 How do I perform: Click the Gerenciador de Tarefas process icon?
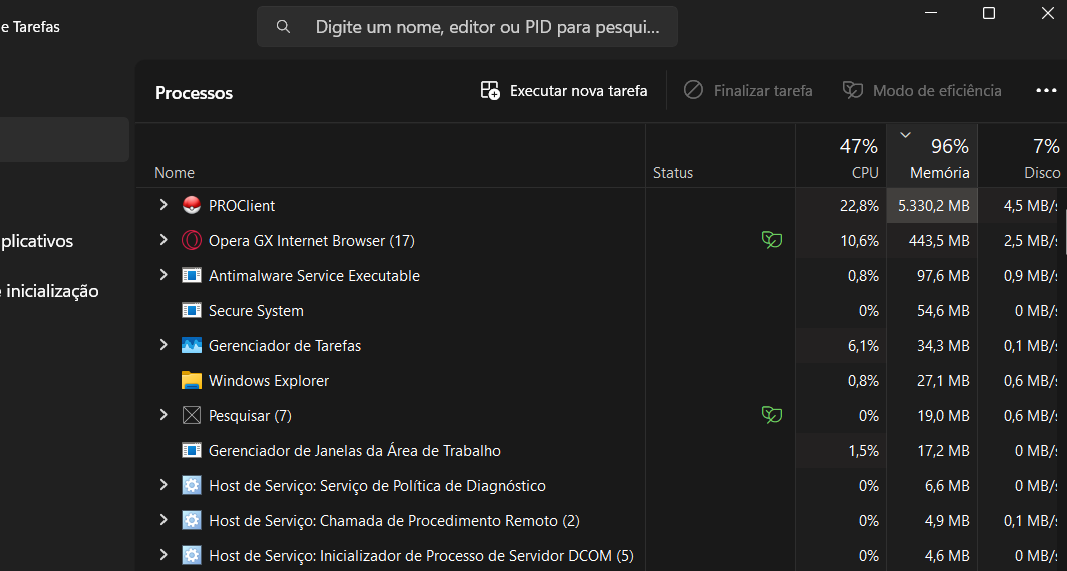[192, 346]
